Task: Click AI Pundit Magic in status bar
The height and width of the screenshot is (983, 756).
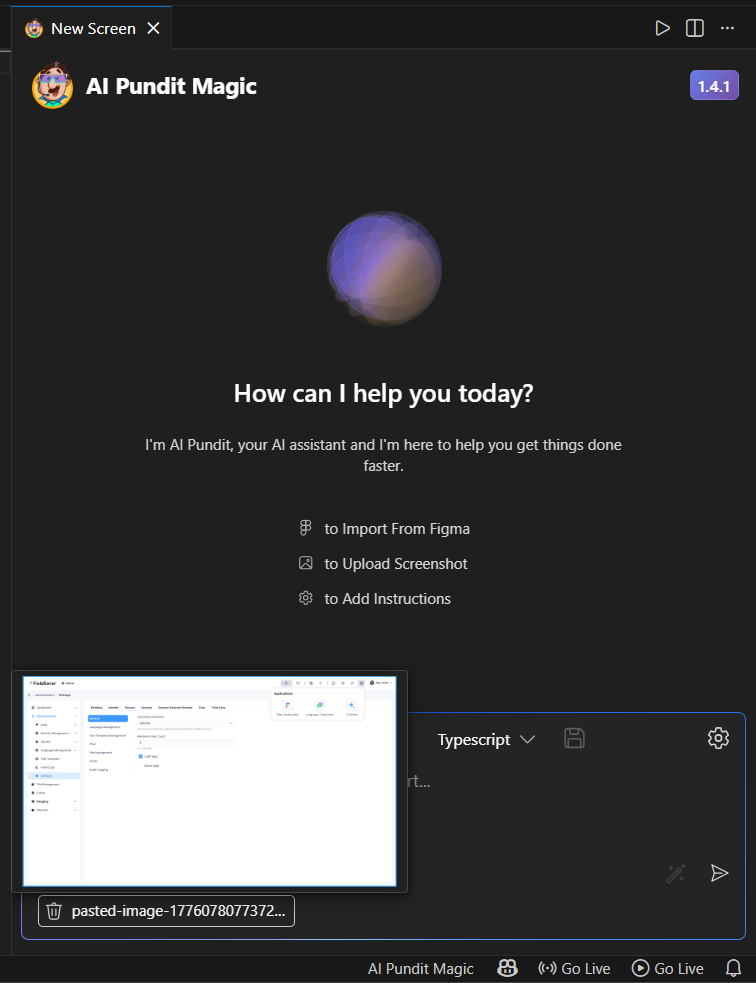Action: [421, 969]
